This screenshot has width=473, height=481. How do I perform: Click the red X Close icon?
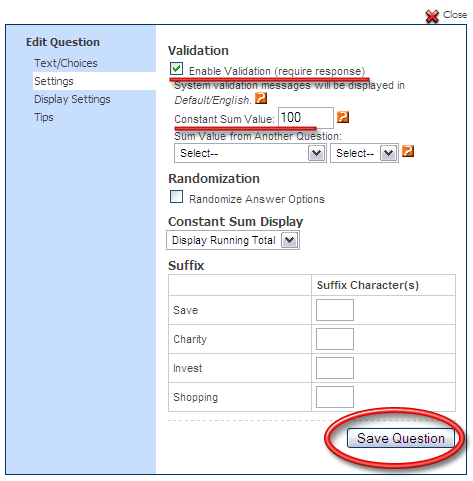pos(432,16)
